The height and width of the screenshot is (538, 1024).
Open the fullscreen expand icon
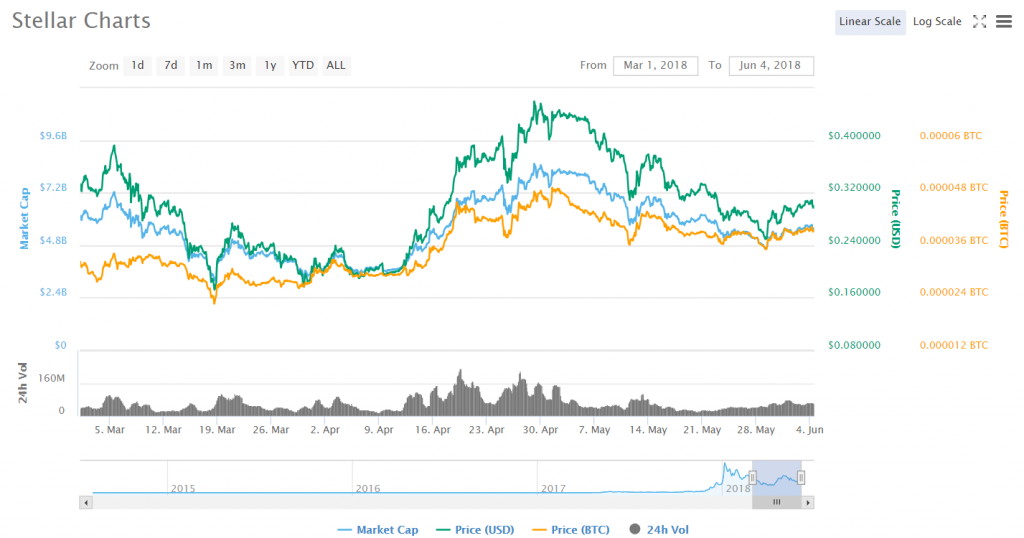(979, 22)
